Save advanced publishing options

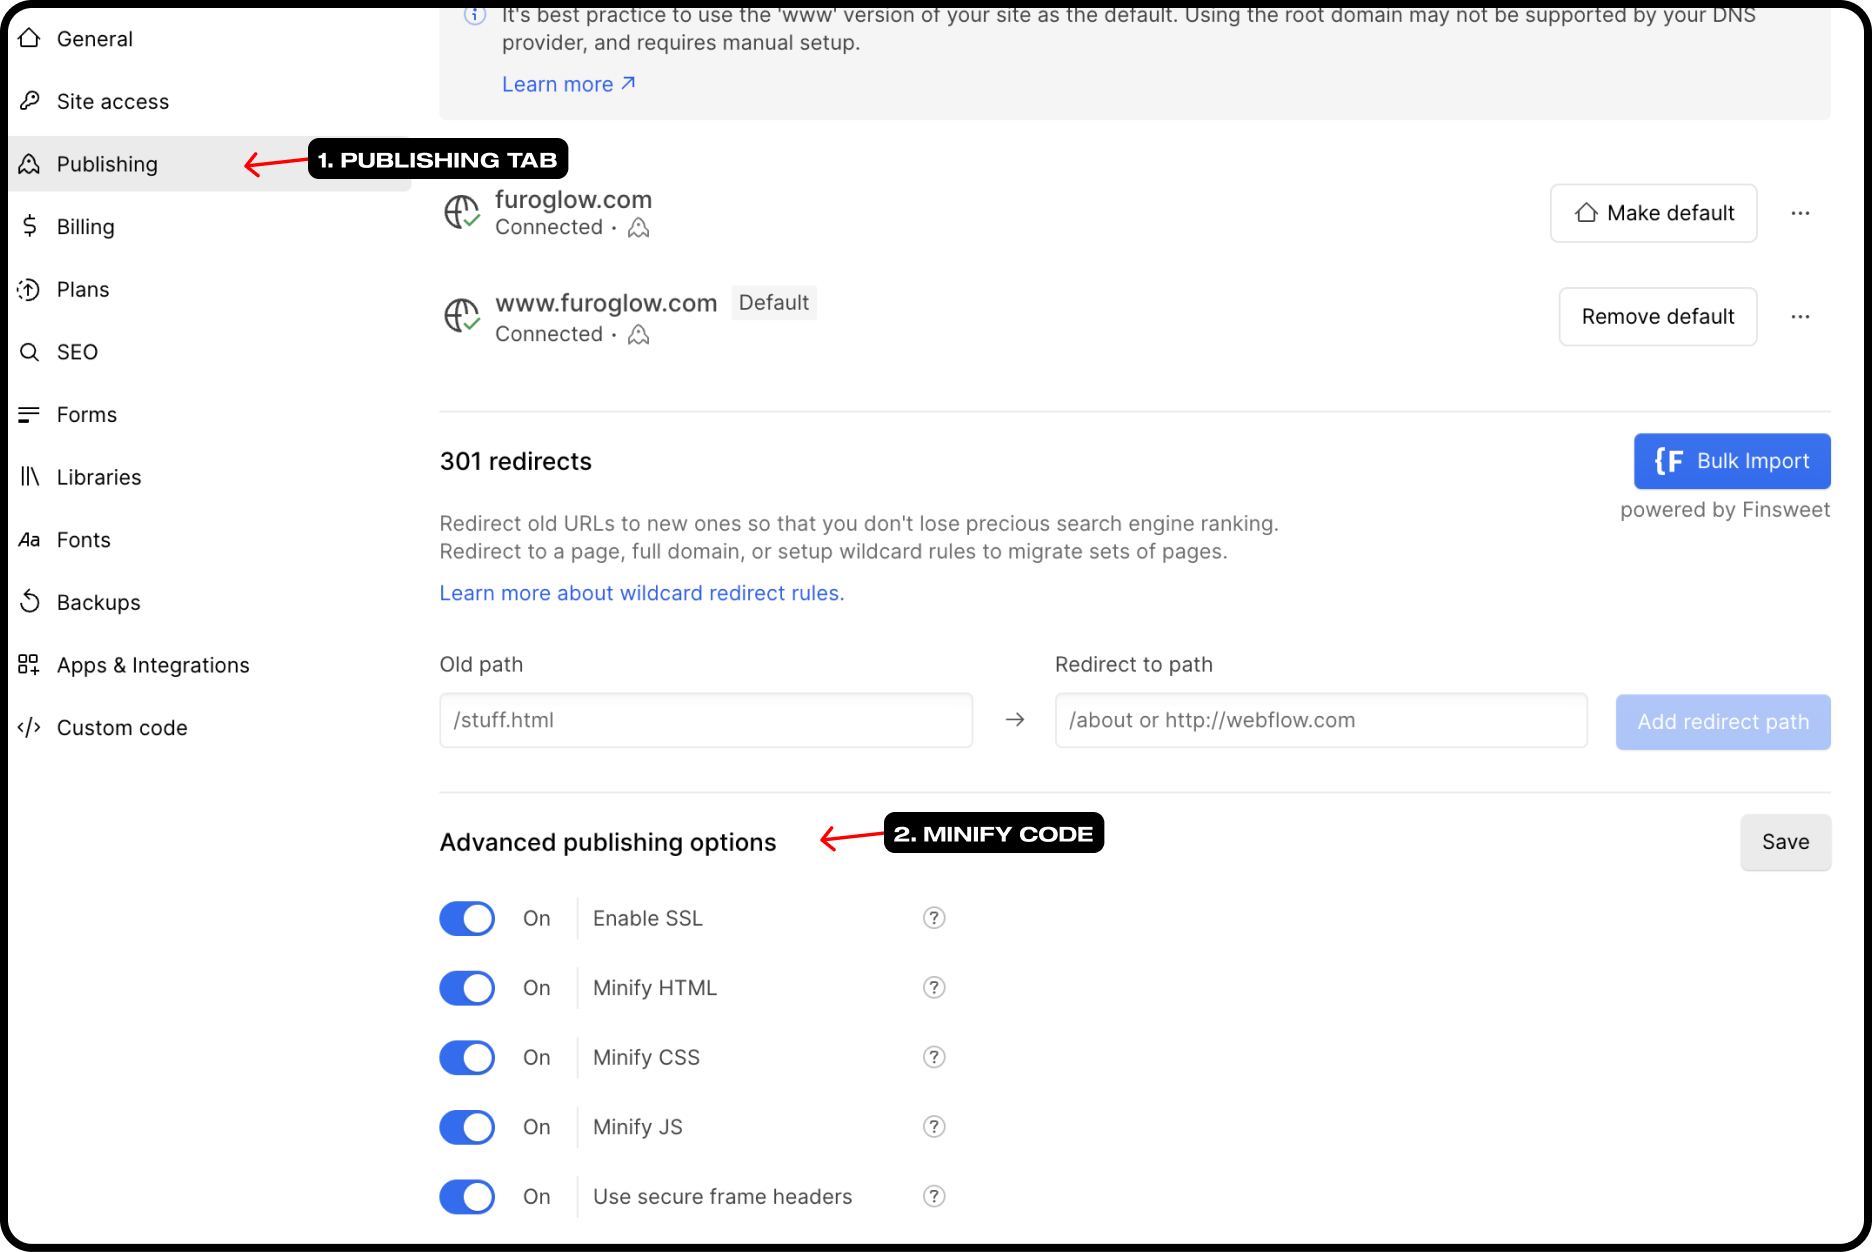tap(1785, 842)
